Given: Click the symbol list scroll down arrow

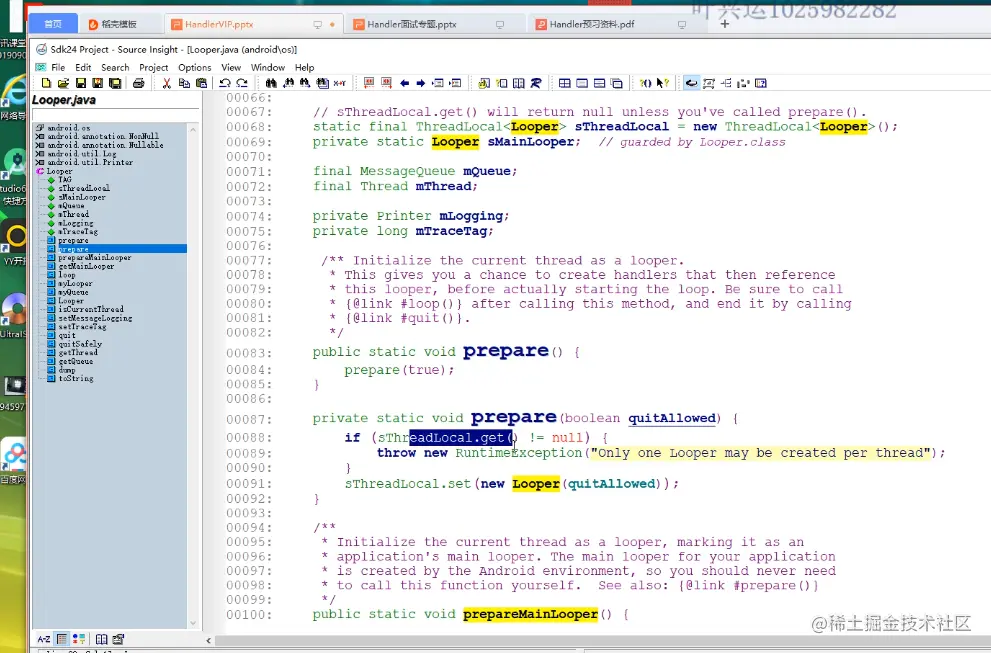Looking at the screenshot, I should [x=193, y=623].
